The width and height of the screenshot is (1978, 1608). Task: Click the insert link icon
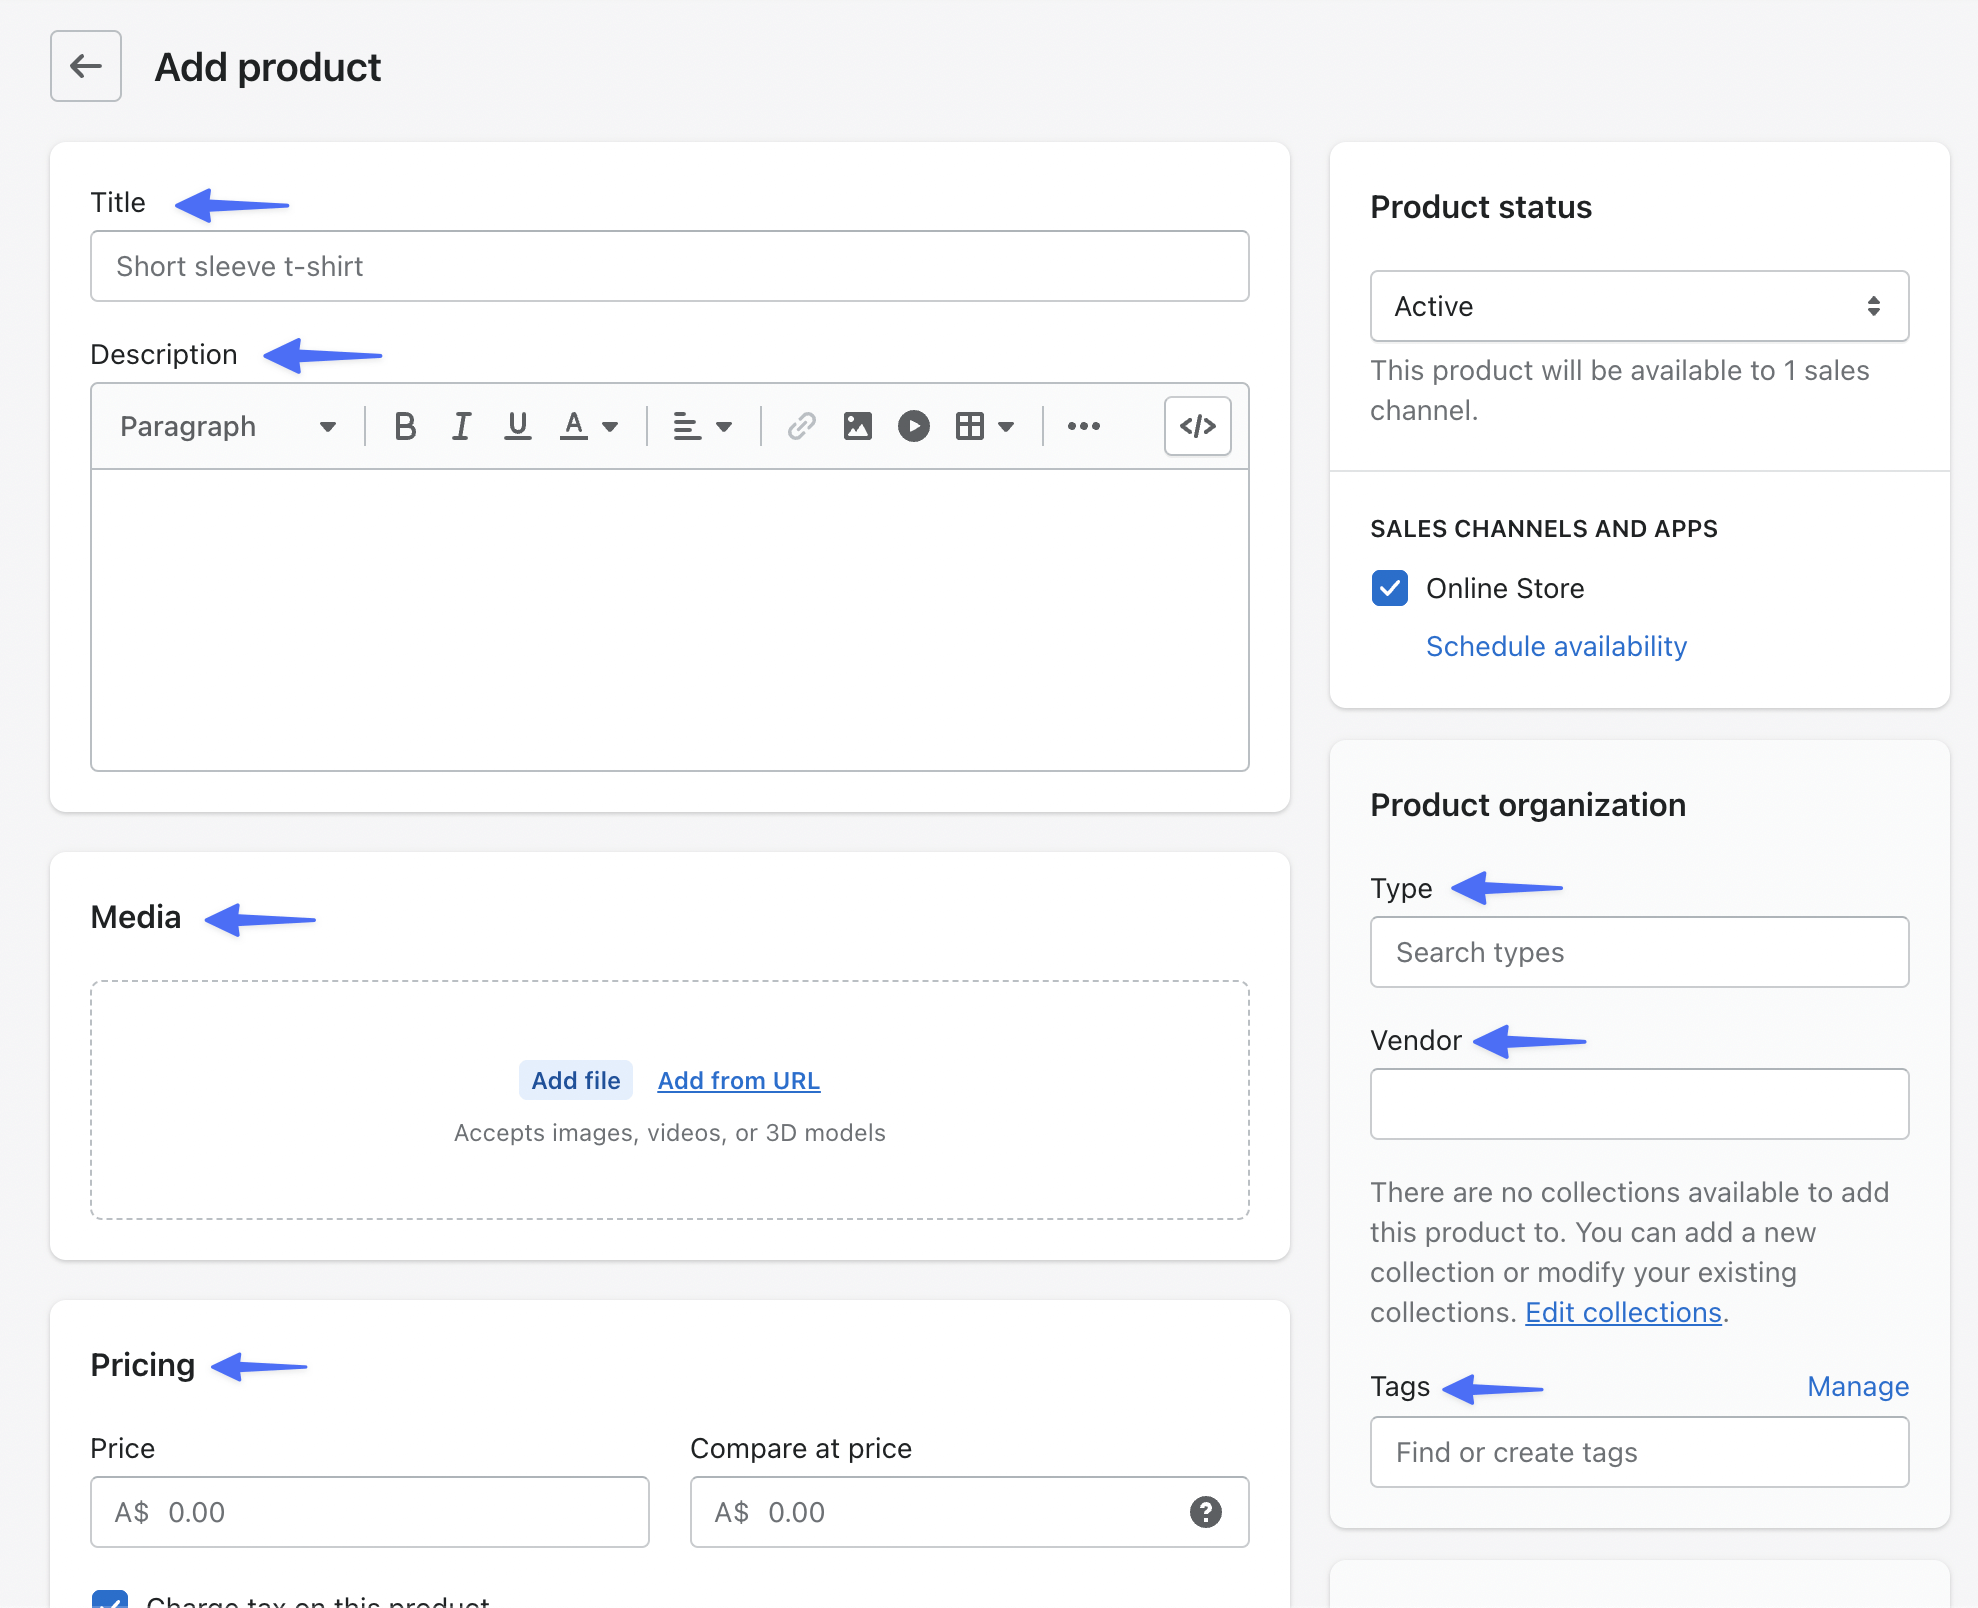pyautogui.click(x=801, y=427)
